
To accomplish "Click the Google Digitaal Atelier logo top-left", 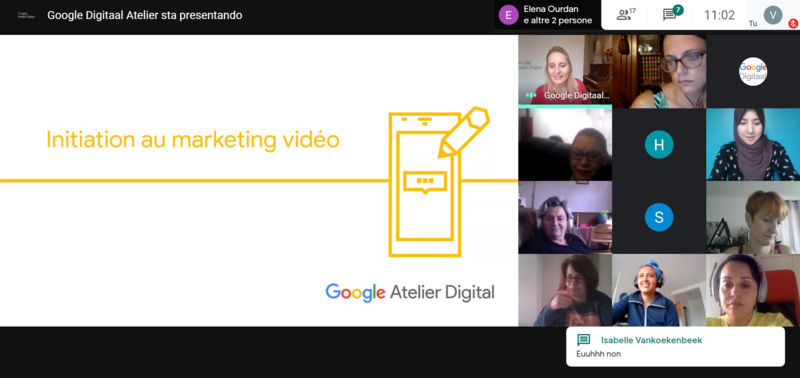I will (x=26, y=15).
